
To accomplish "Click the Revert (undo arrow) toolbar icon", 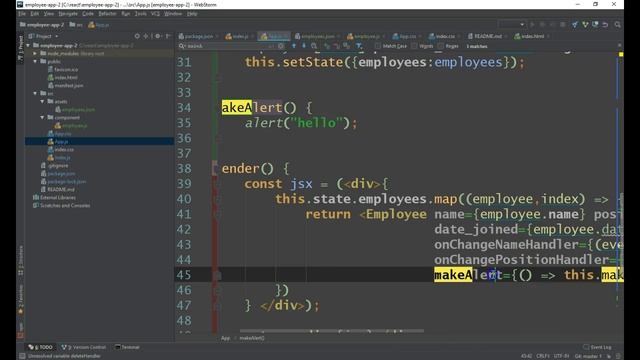I will click(x=605, y=25).
